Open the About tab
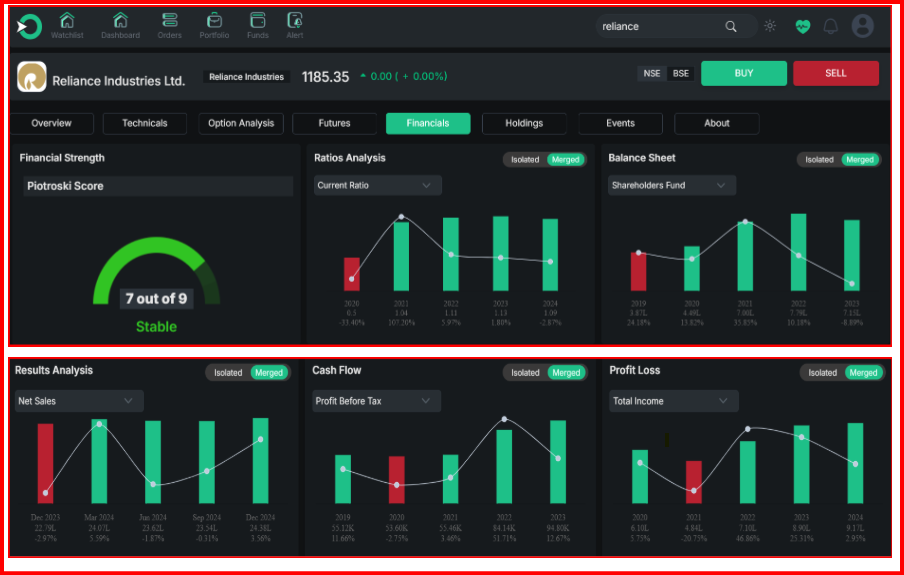Viewport: 904px width, 575px height. tap(717, 123)
